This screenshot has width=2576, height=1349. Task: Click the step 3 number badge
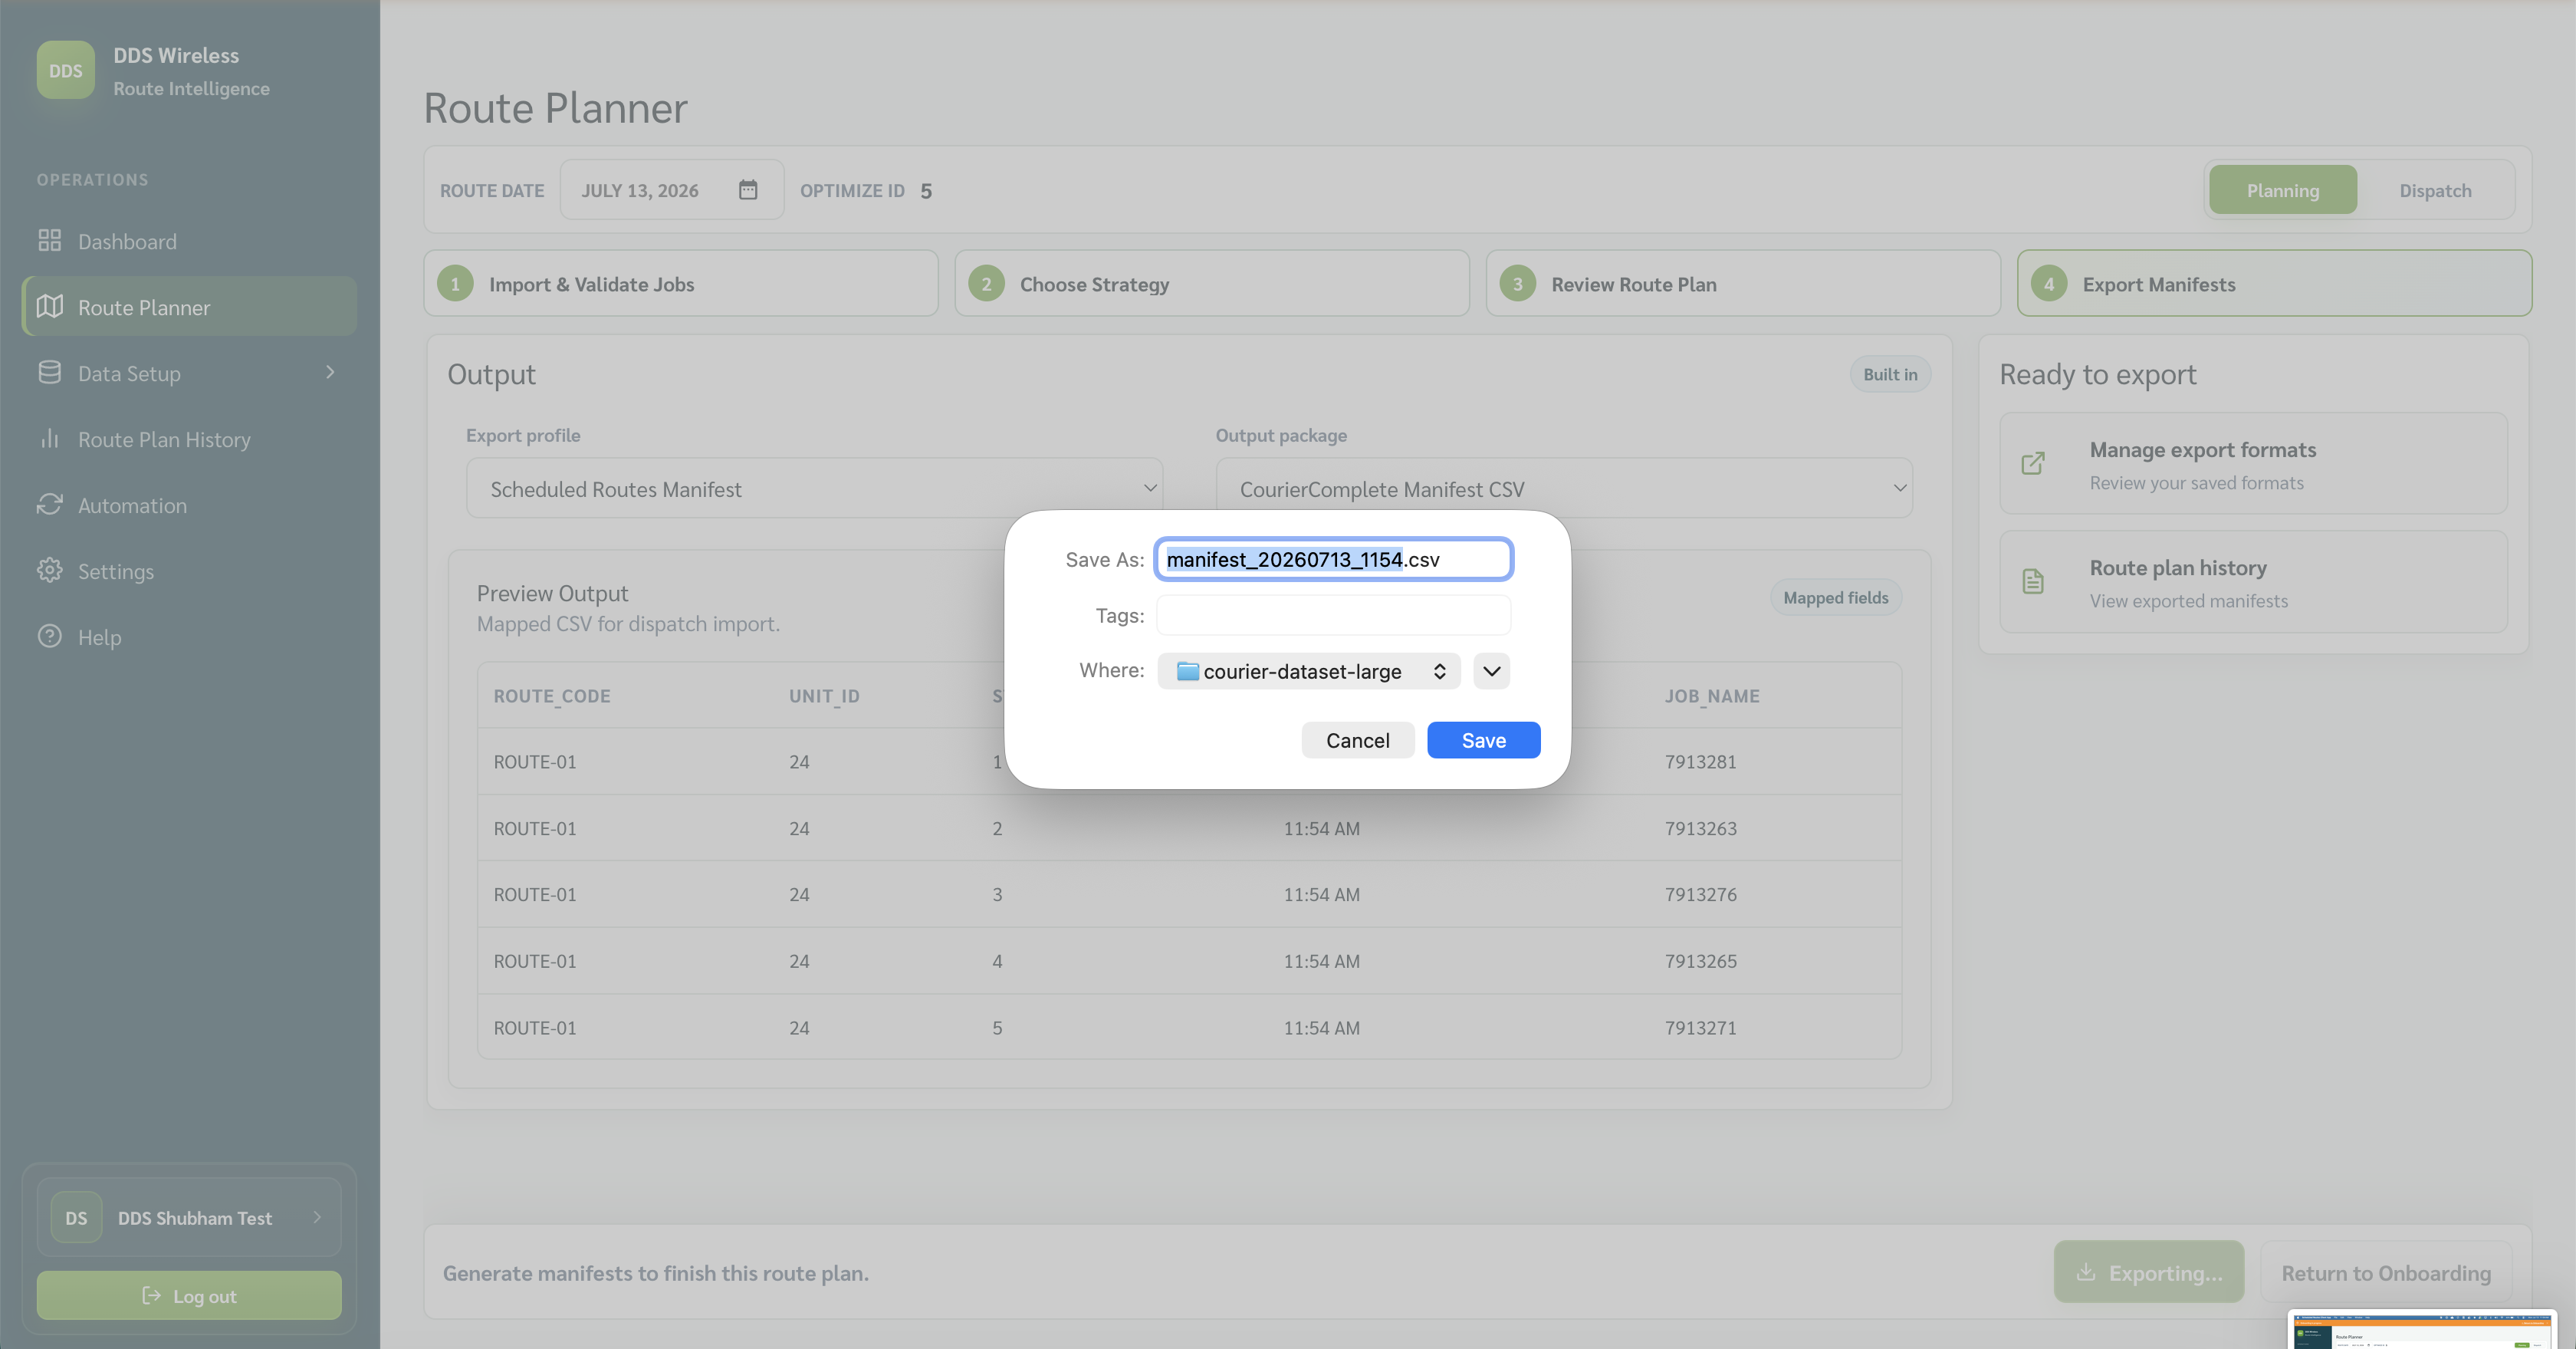1517,284
